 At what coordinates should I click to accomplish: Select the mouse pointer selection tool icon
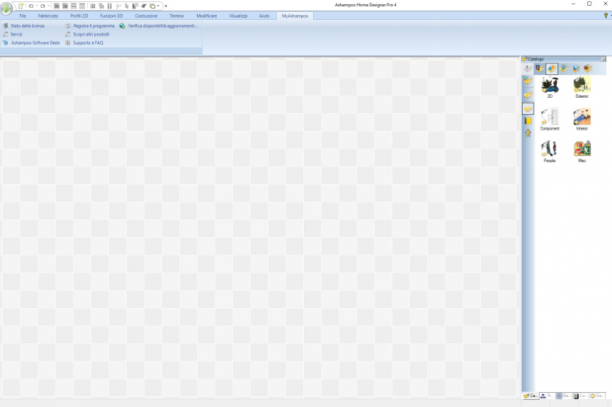(126, 6)
